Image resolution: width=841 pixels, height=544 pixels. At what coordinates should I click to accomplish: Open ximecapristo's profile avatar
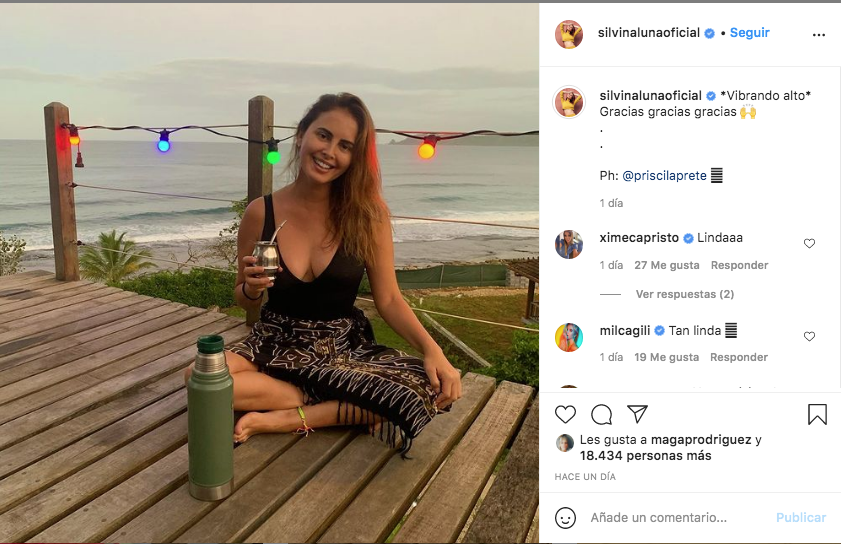[x=569, y=245]
